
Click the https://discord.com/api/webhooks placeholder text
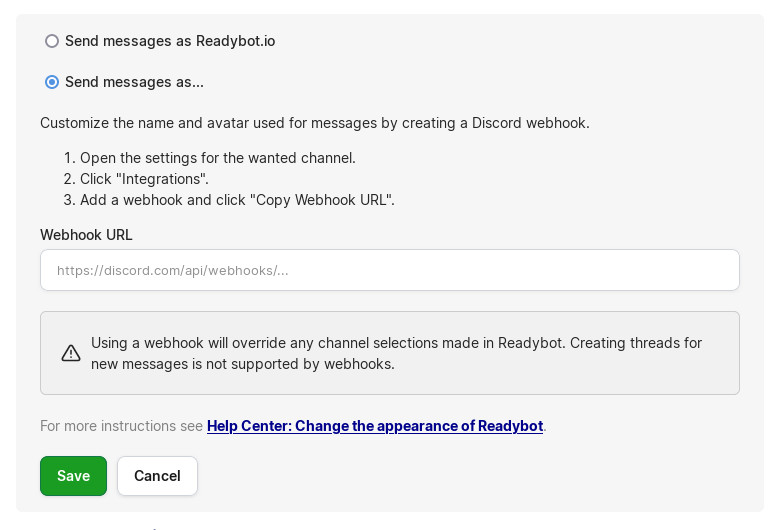(172, 270)
